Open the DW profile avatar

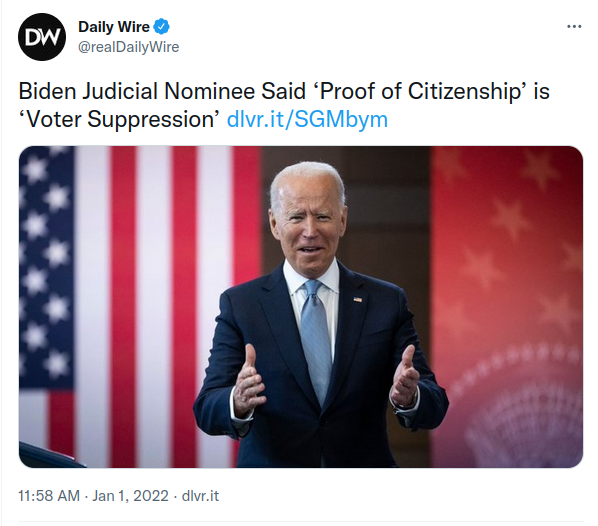point(42,37)
